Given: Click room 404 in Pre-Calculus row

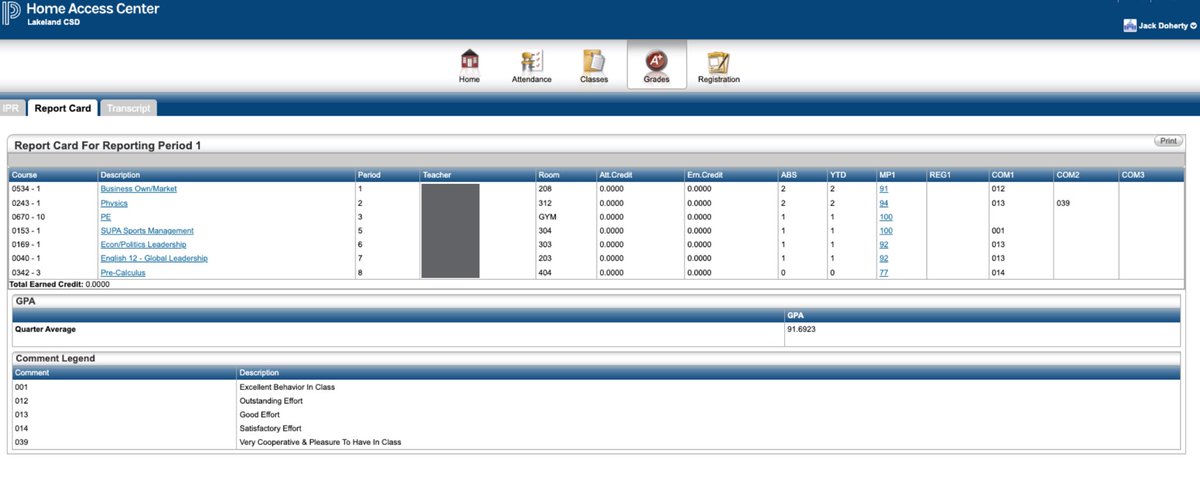Looking at the screenshot, I should point(545,272).
